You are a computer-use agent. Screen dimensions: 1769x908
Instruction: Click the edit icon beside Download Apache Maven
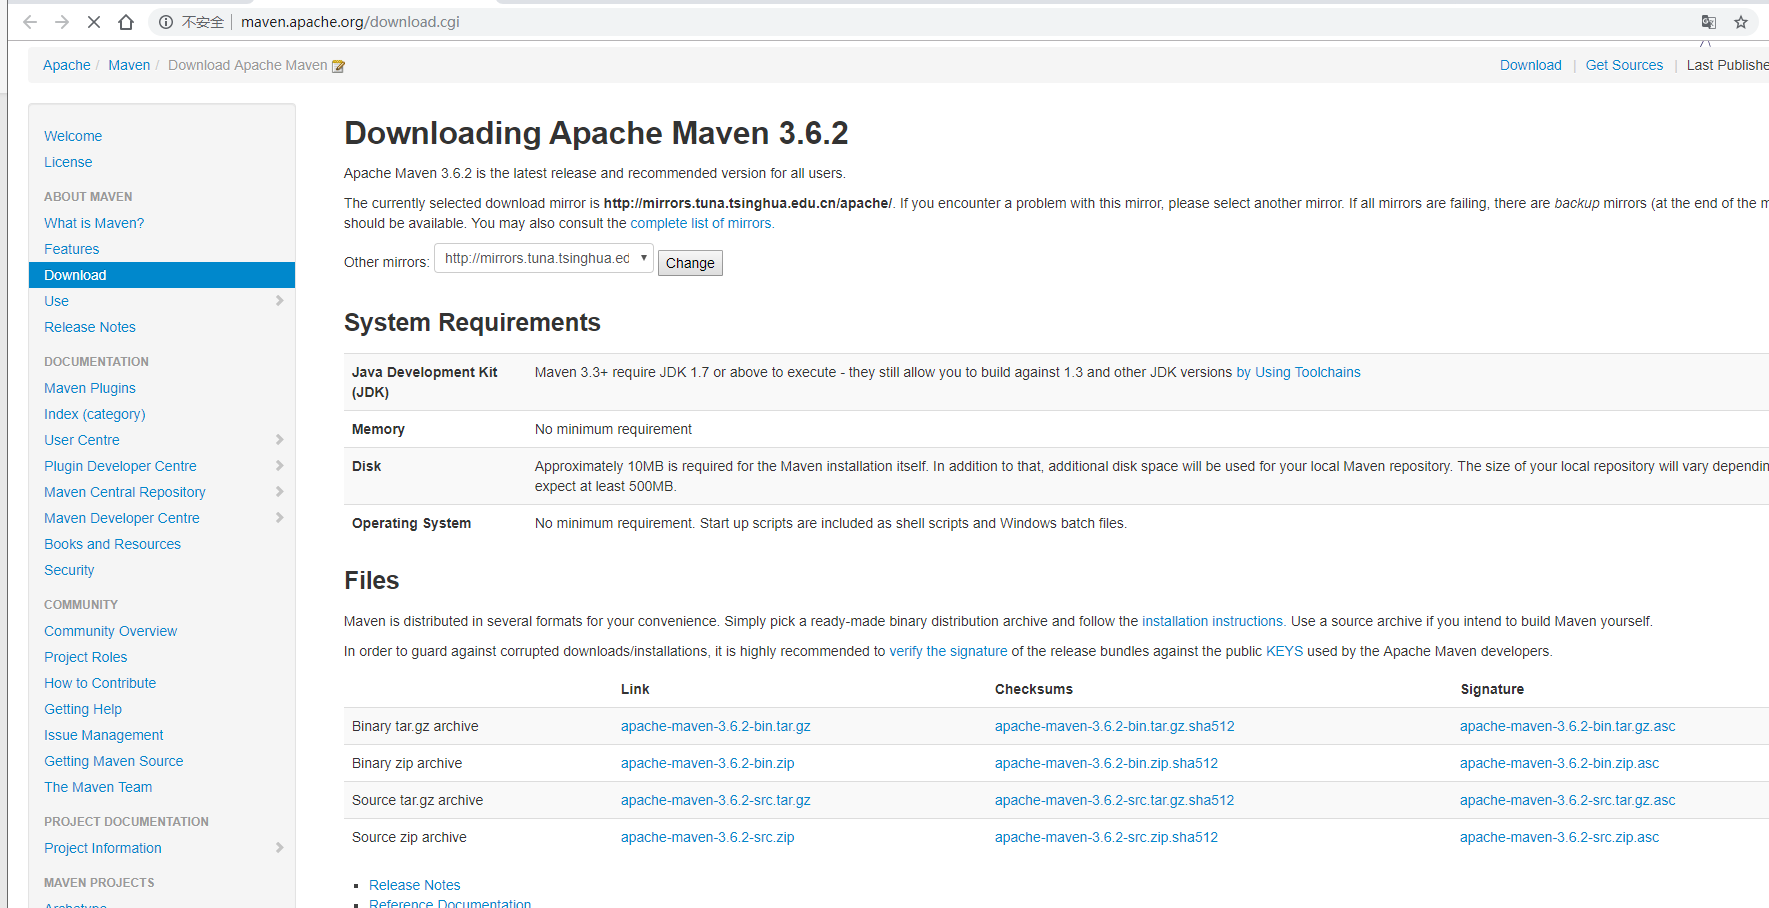coord(338,66)
